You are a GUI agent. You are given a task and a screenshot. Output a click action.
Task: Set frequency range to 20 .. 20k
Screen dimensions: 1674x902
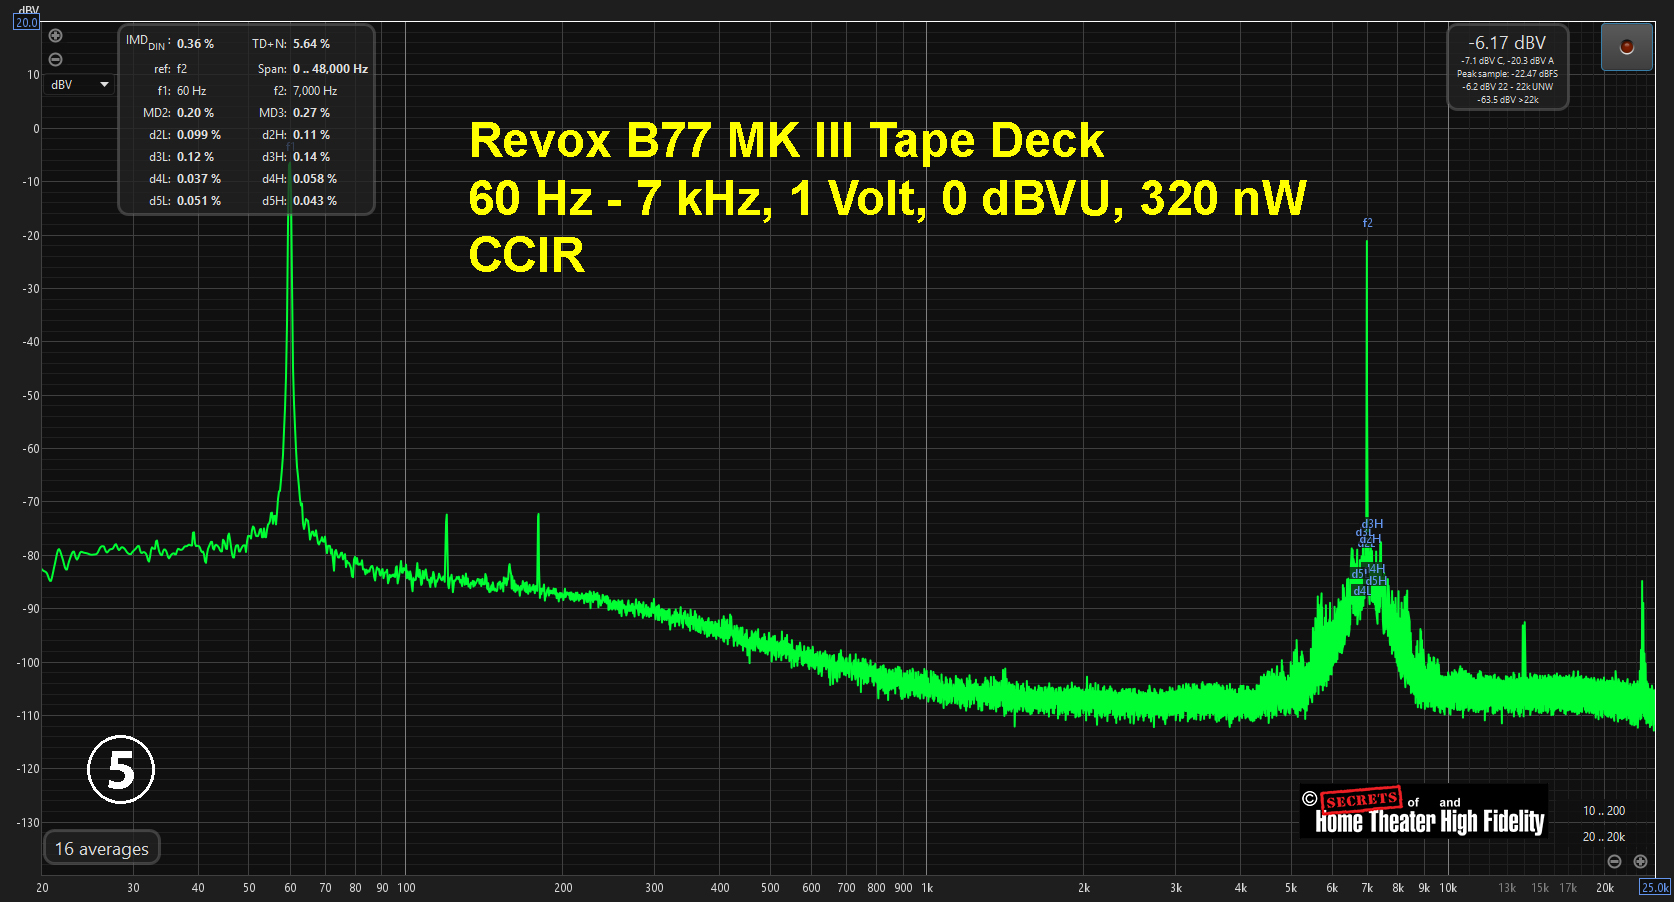click(1603, 837)
